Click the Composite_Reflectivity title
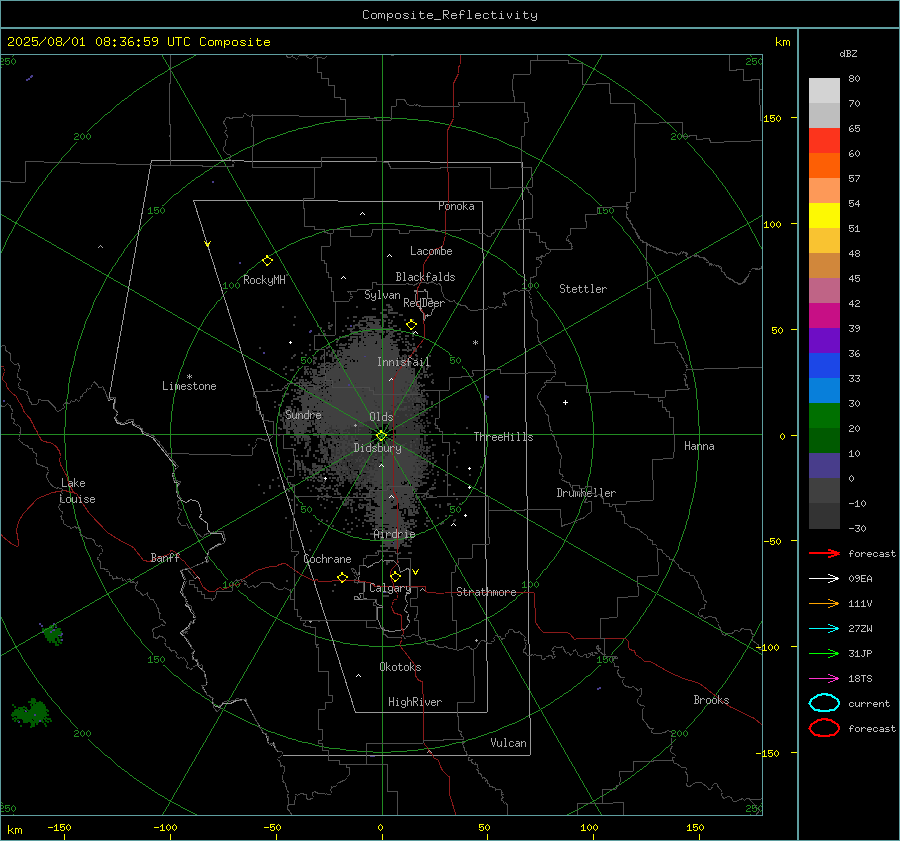Screen dimensions: 900x841 [449, 15]
